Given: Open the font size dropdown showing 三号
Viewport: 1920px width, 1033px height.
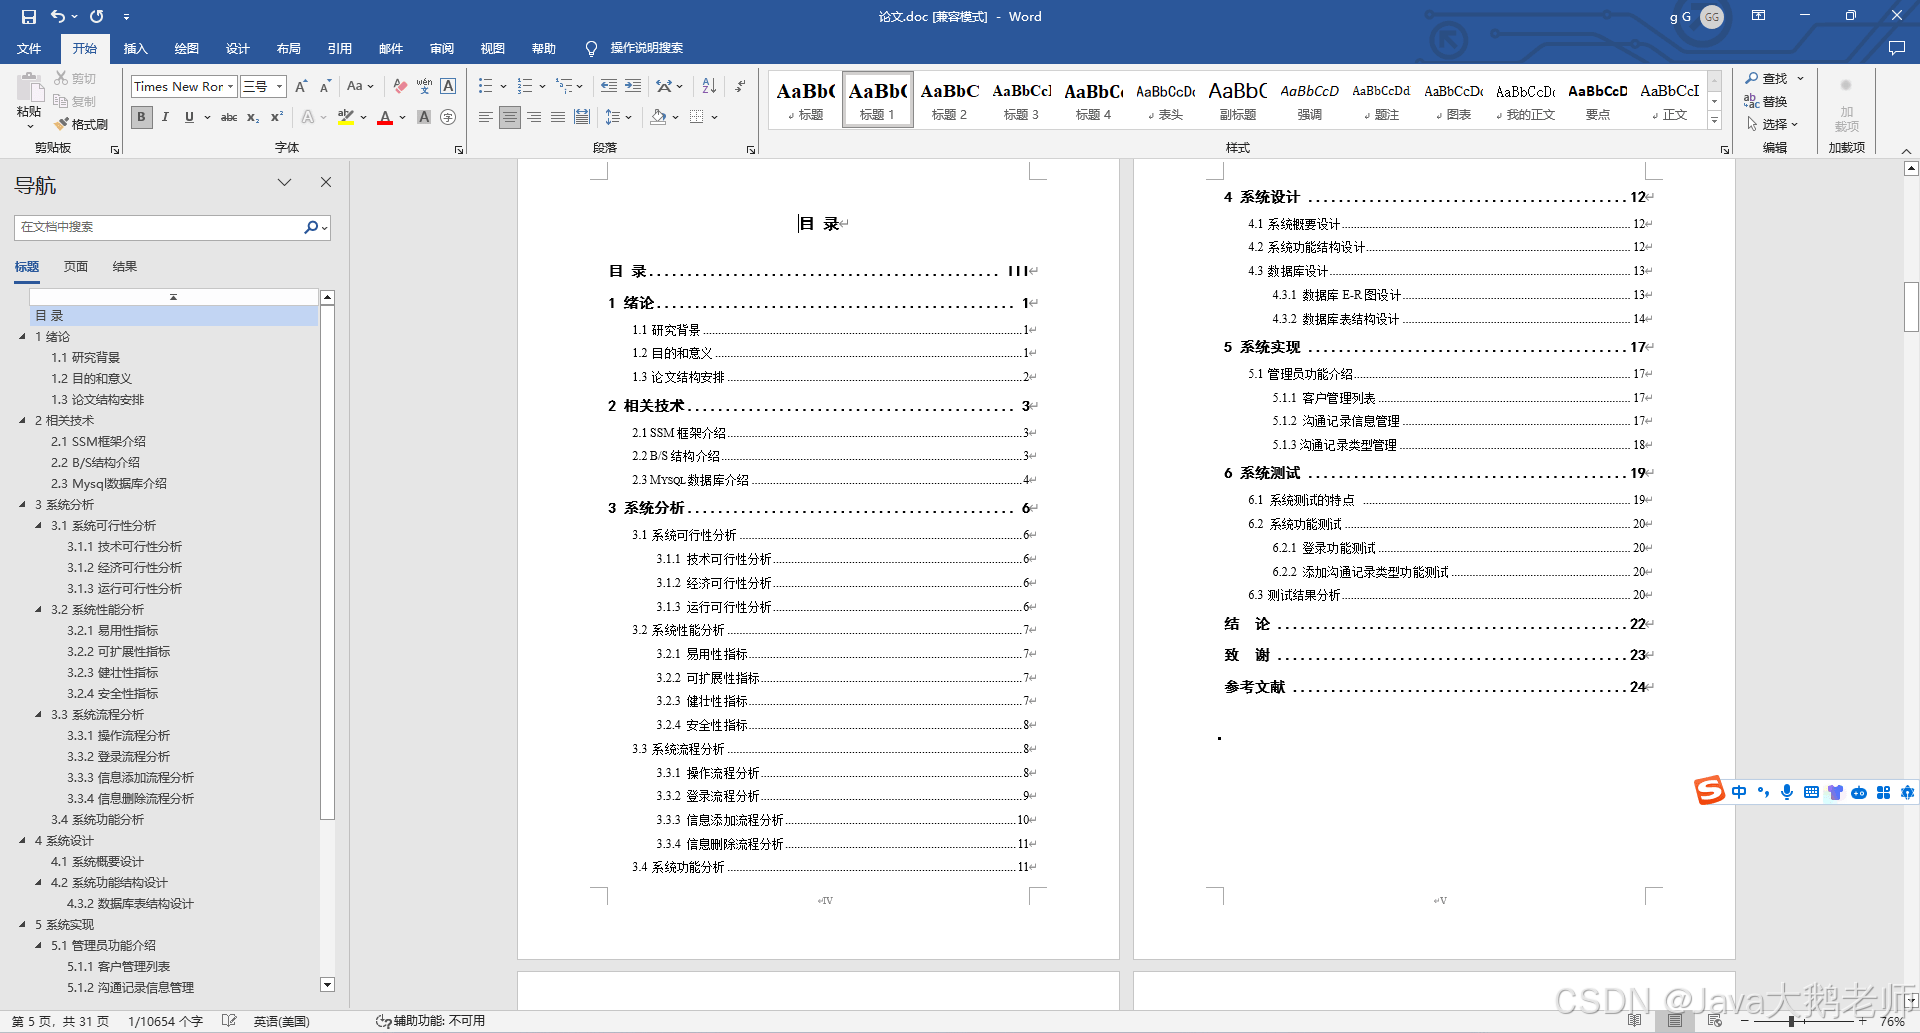Looking at the screenshot, I should coord(280,87).
